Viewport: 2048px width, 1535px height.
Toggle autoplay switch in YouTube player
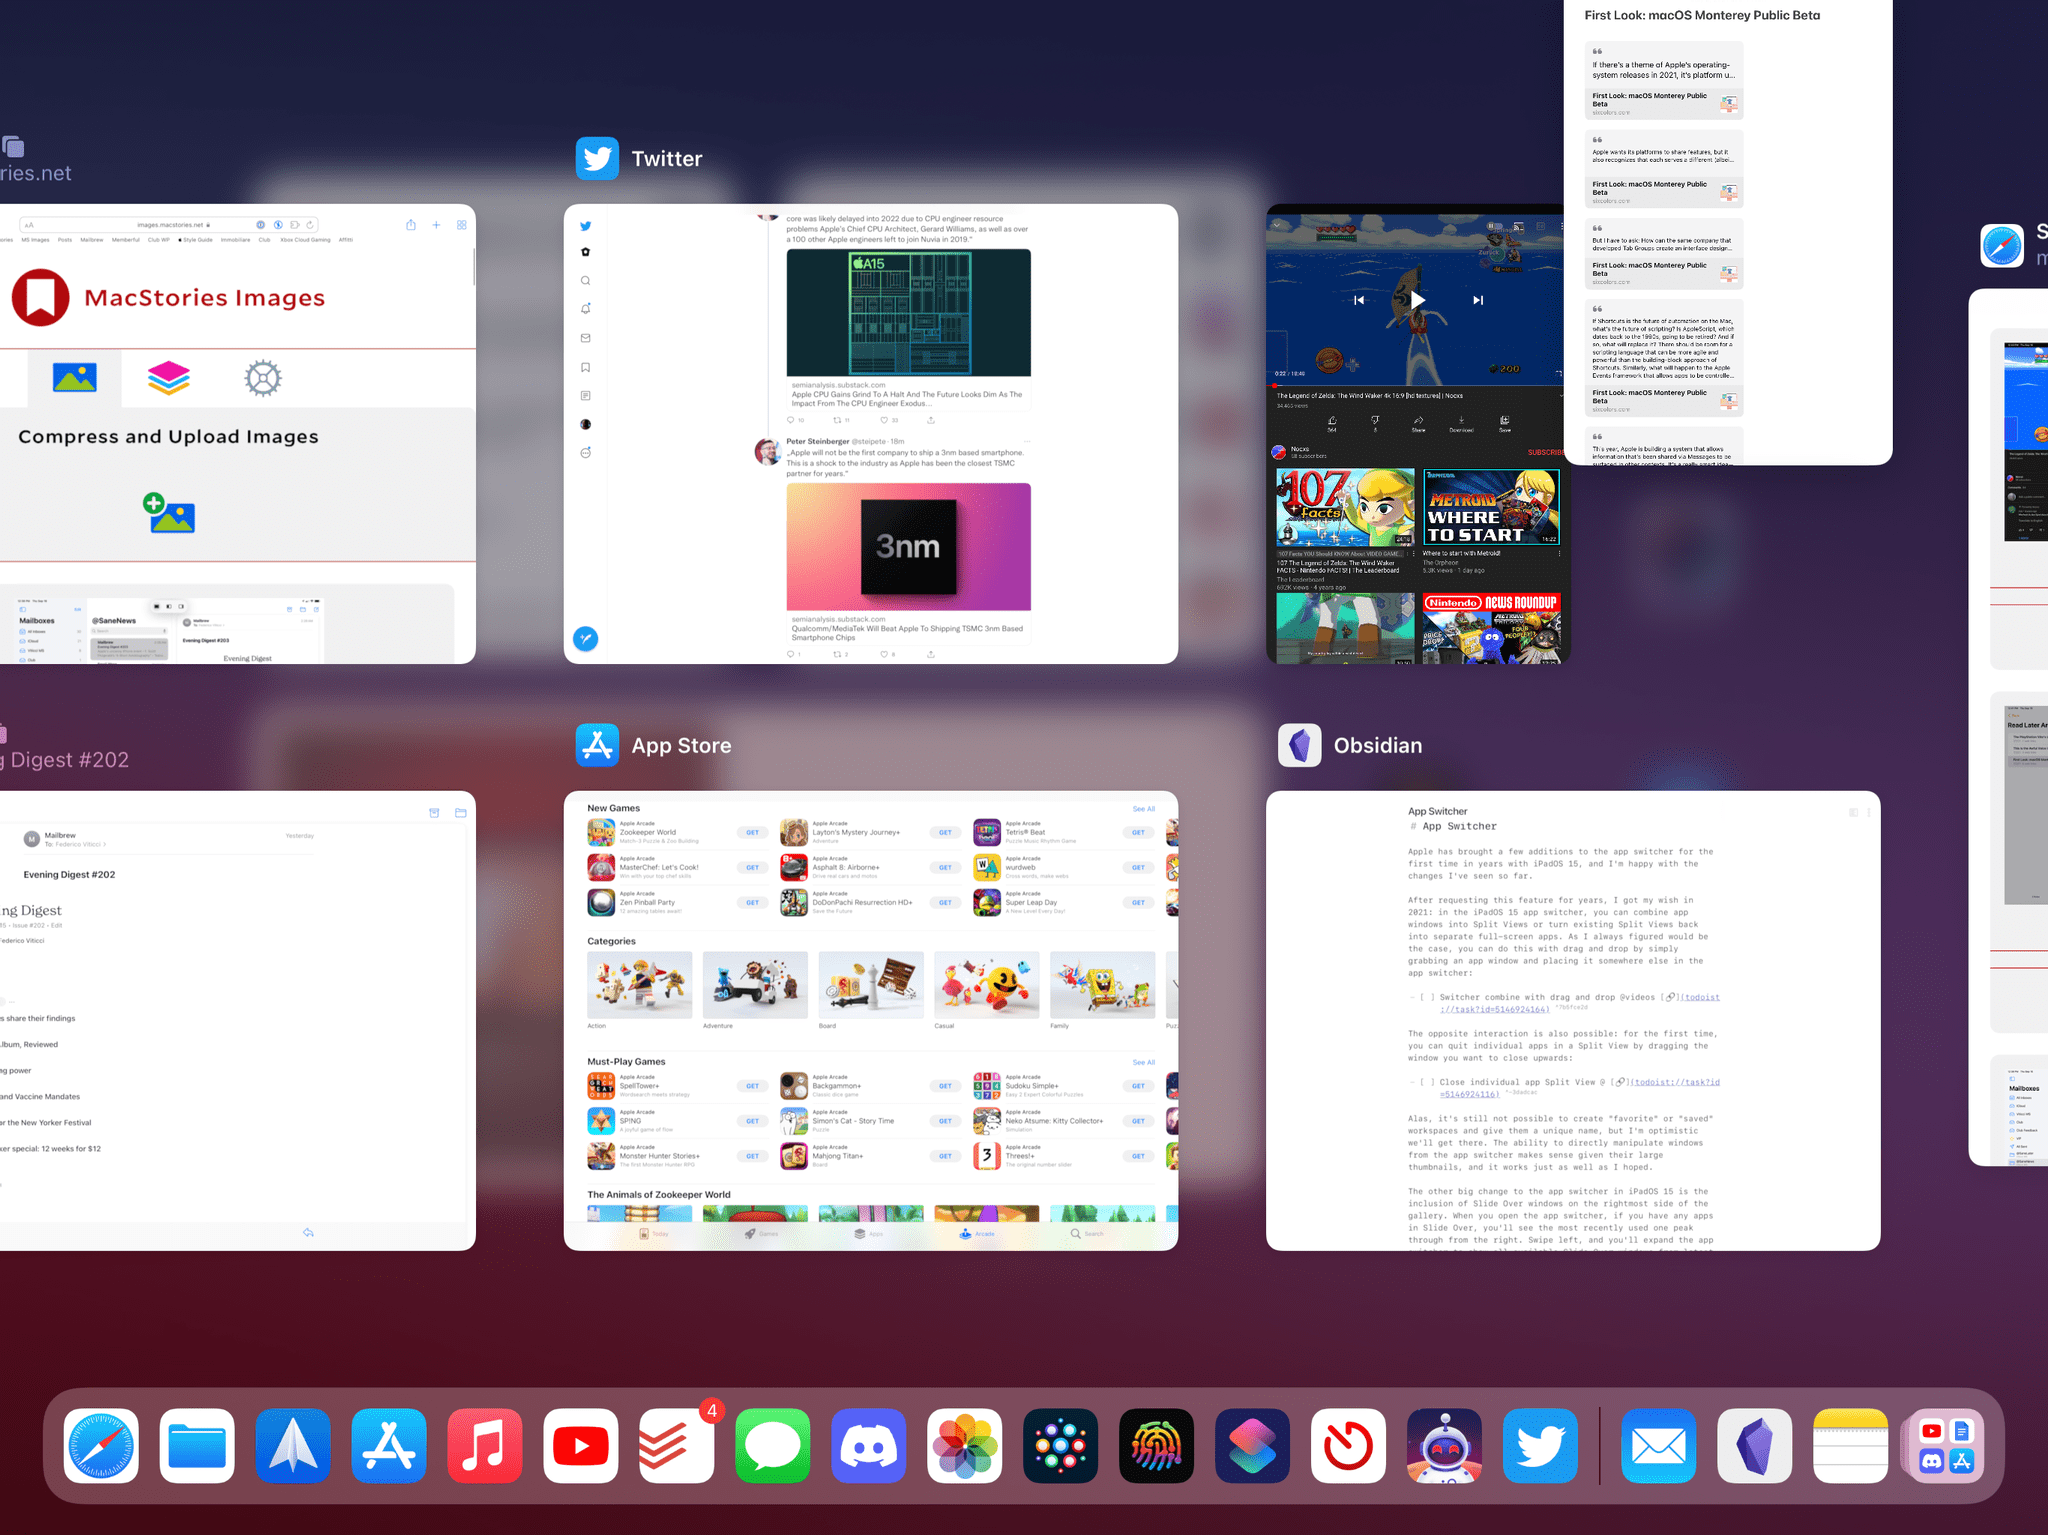tap(1494, 227)
